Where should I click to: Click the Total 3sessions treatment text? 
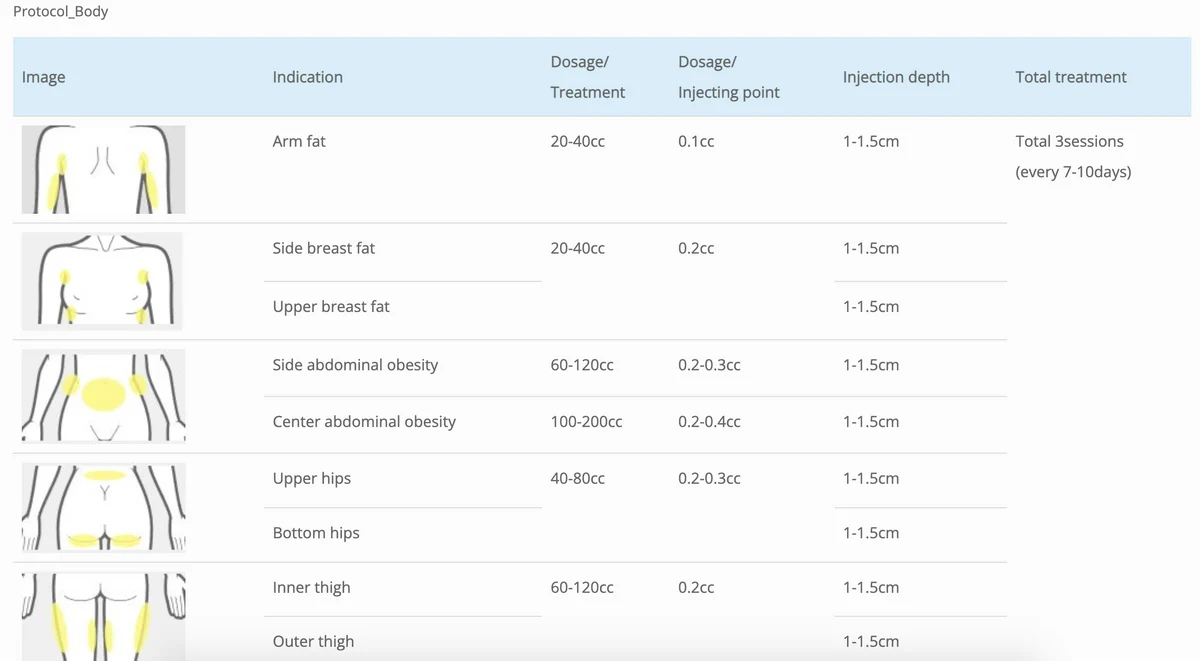(1069, 141)
